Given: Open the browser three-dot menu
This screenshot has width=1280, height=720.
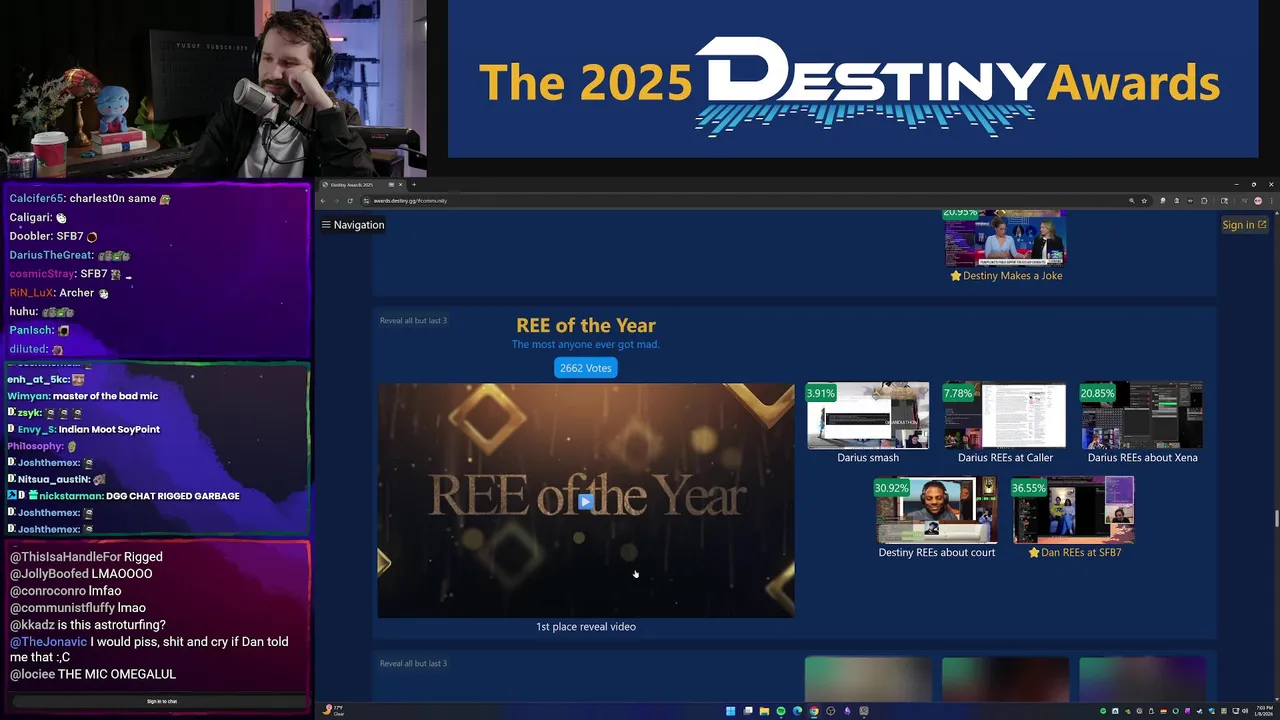Looking at the screenshot, I should [1271, 201].
